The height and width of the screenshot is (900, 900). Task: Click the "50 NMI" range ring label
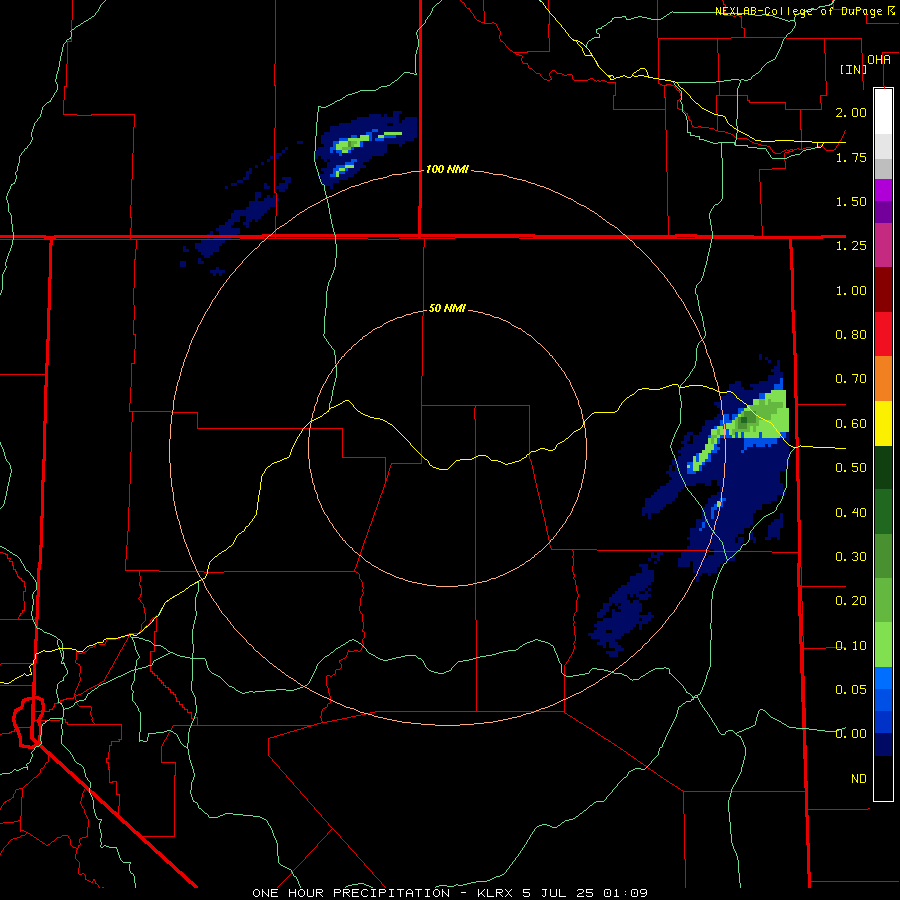pyautogui.click(x=447, y=308)
